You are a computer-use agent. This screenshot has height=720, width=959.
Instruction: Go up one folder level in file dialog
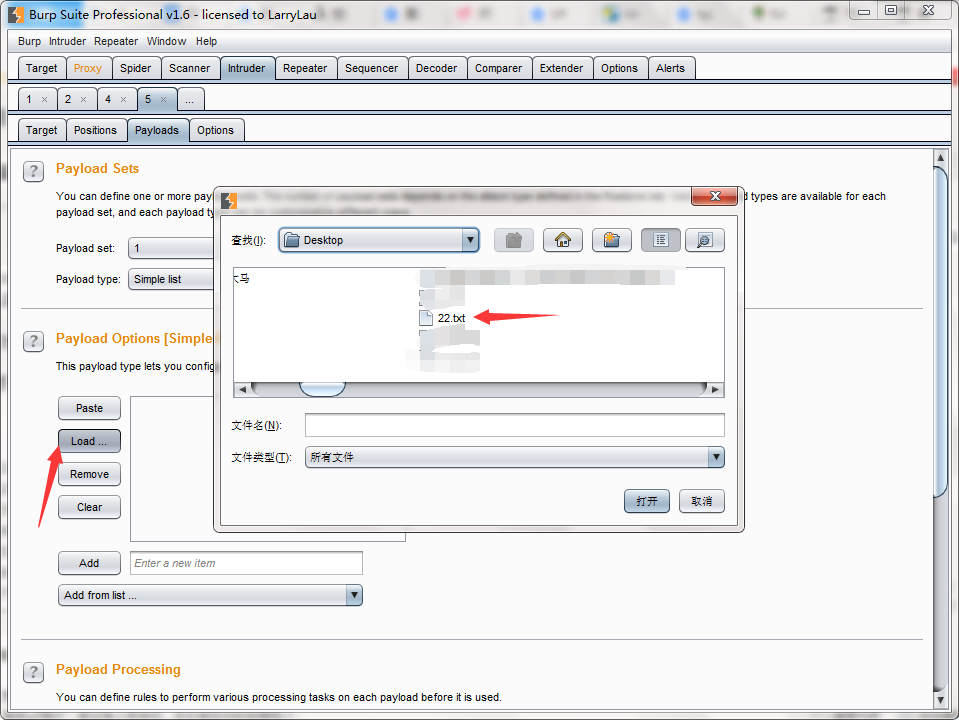[x=514, y=240]
